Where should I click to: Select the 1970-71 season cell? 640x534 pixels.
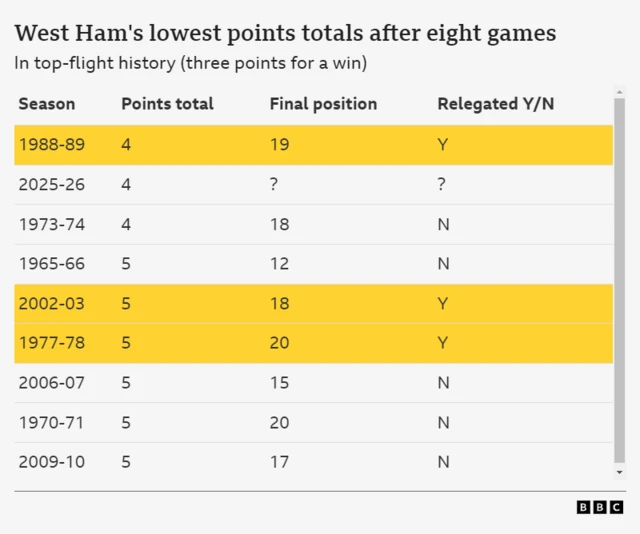tap(51, 423)
